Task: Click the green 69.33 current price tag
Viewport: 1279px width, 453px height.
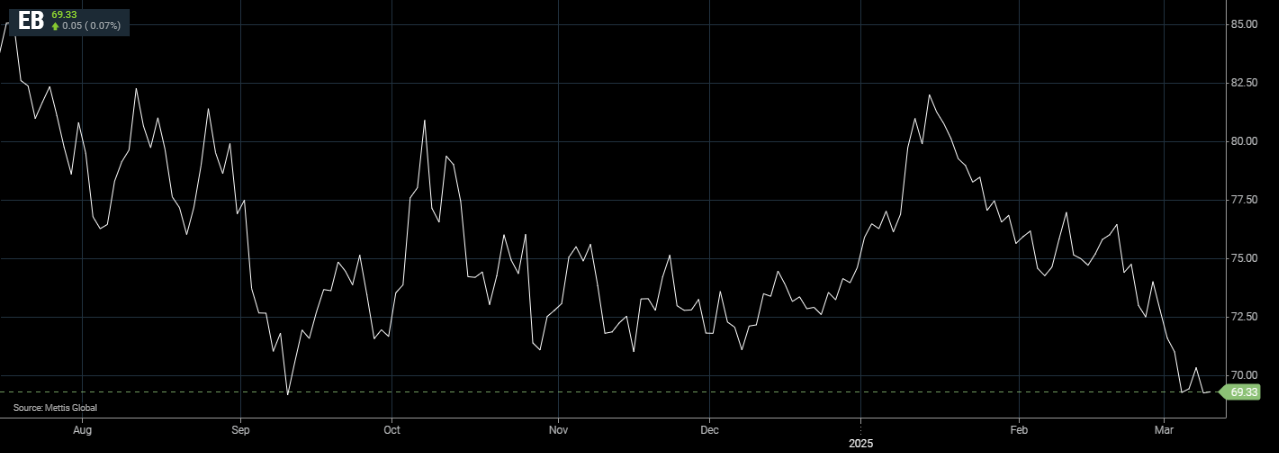Action: coord(1241,392)
